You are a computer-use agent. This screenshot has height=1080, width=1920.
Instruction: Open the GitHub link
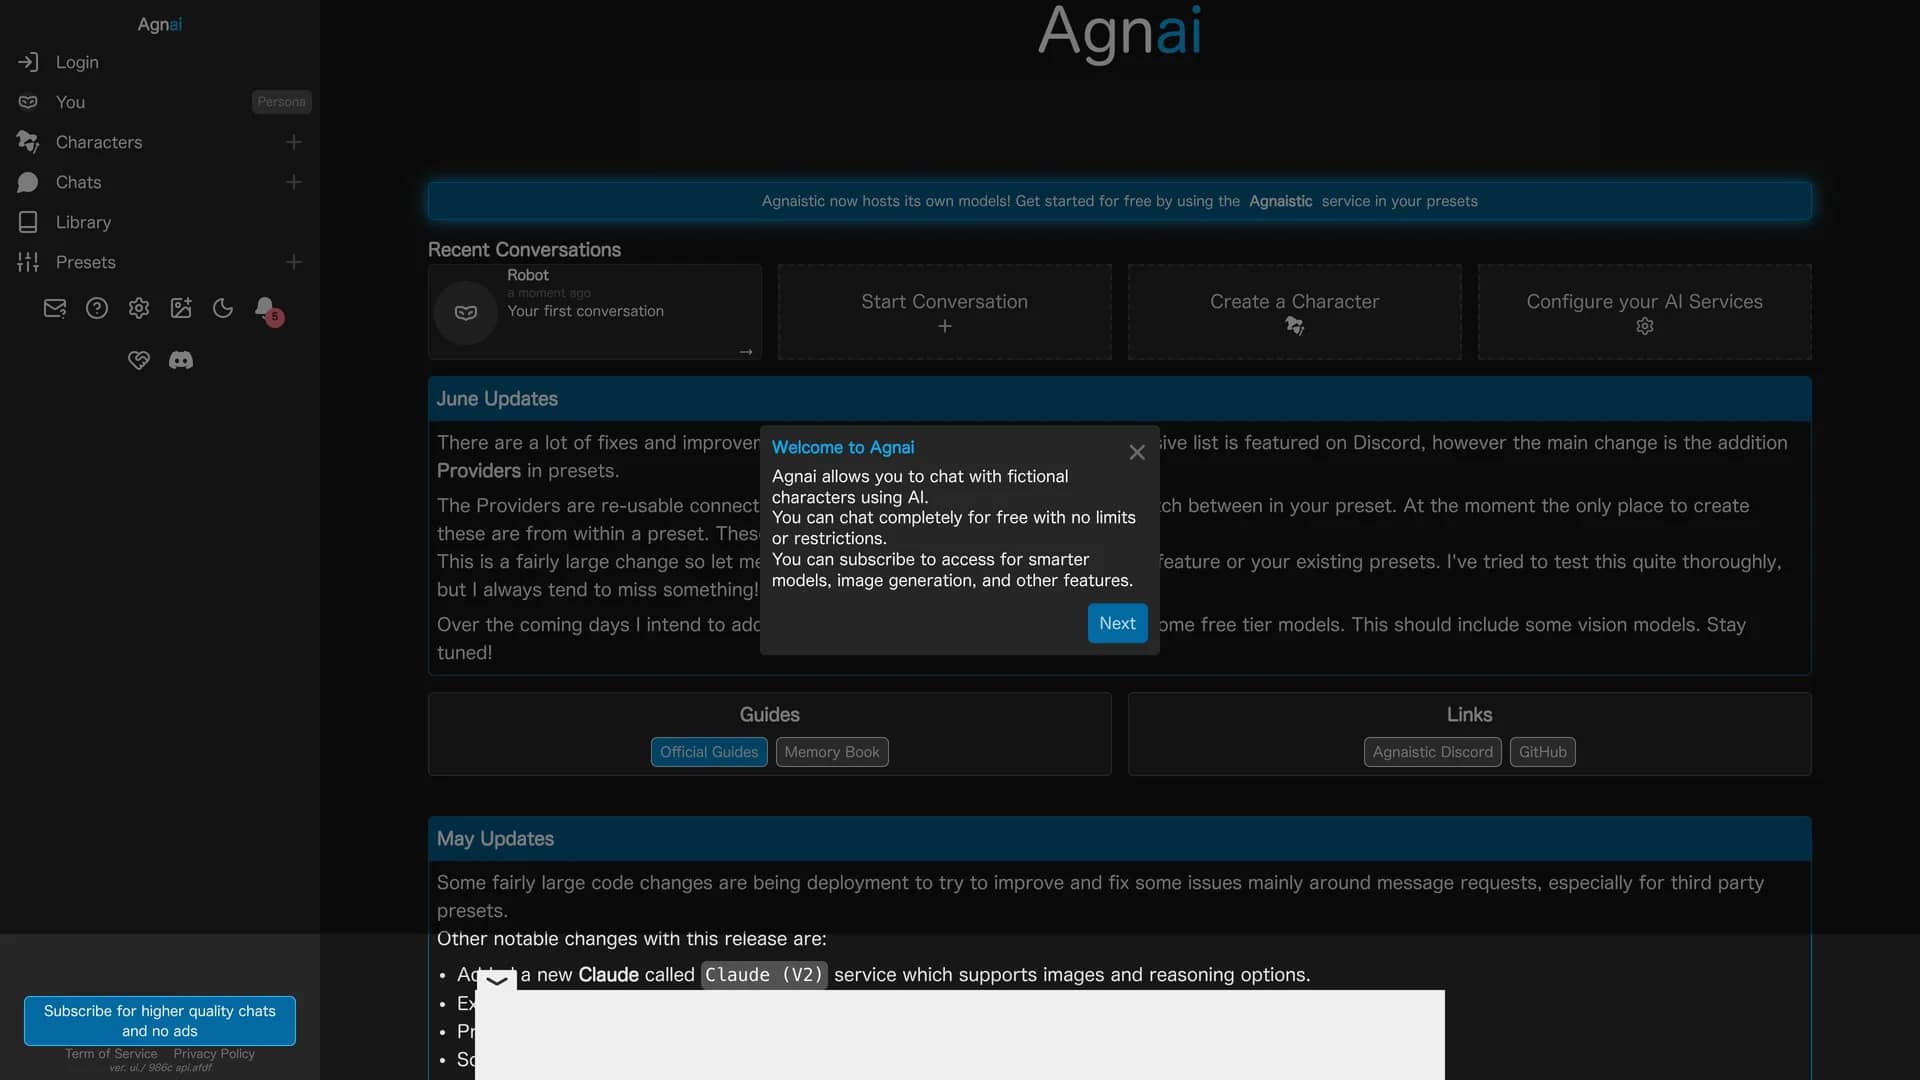pyautogui.click(x=1542, y=752)
